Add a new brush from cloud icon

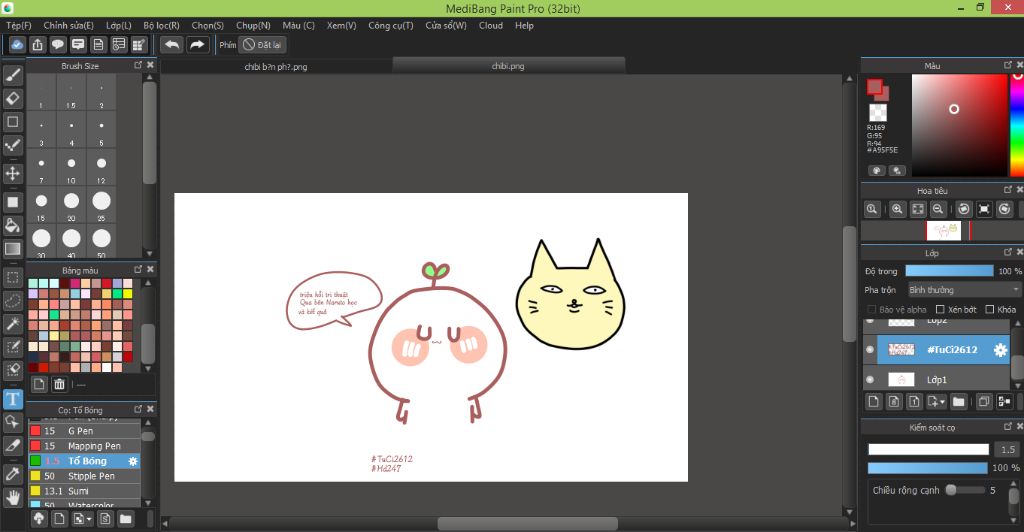pos(39,519)
